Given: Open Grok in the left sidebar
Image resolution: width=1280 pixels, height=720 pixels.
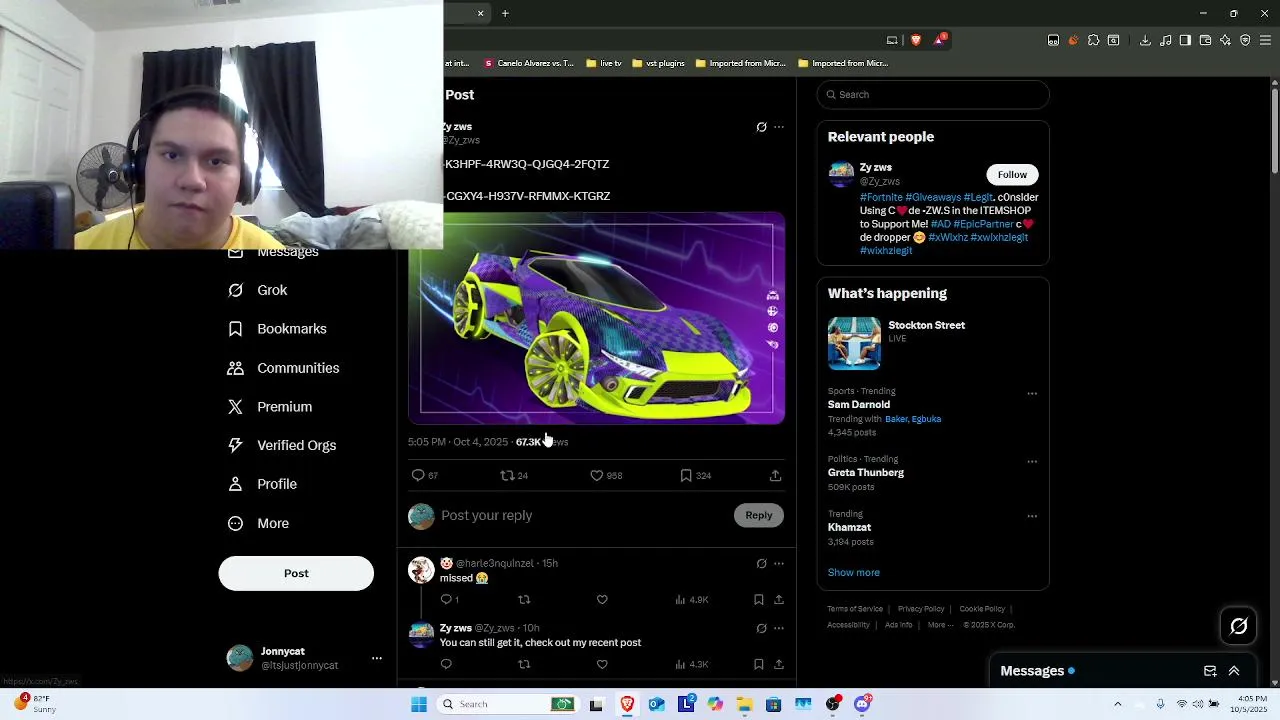Looking at the screenshot, I should tap(257, 290).
